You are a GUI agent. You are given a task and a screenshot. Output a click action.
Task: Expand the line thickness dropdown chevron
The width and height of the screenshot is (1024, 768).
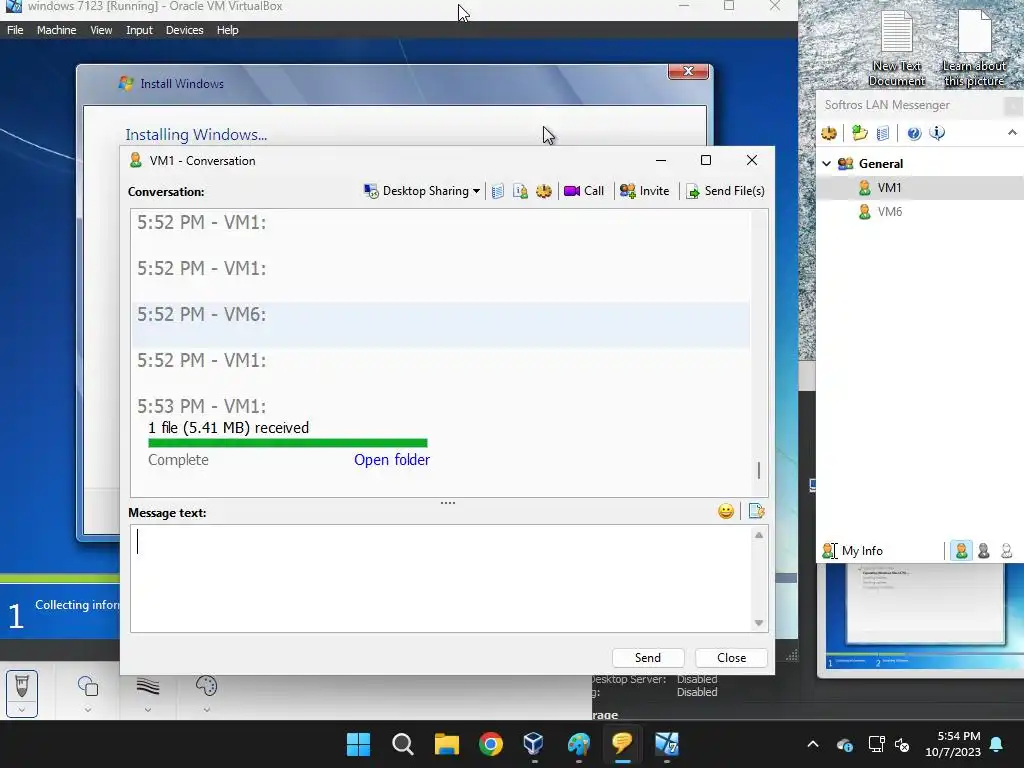pyautogui.click(x=148, y=710)
